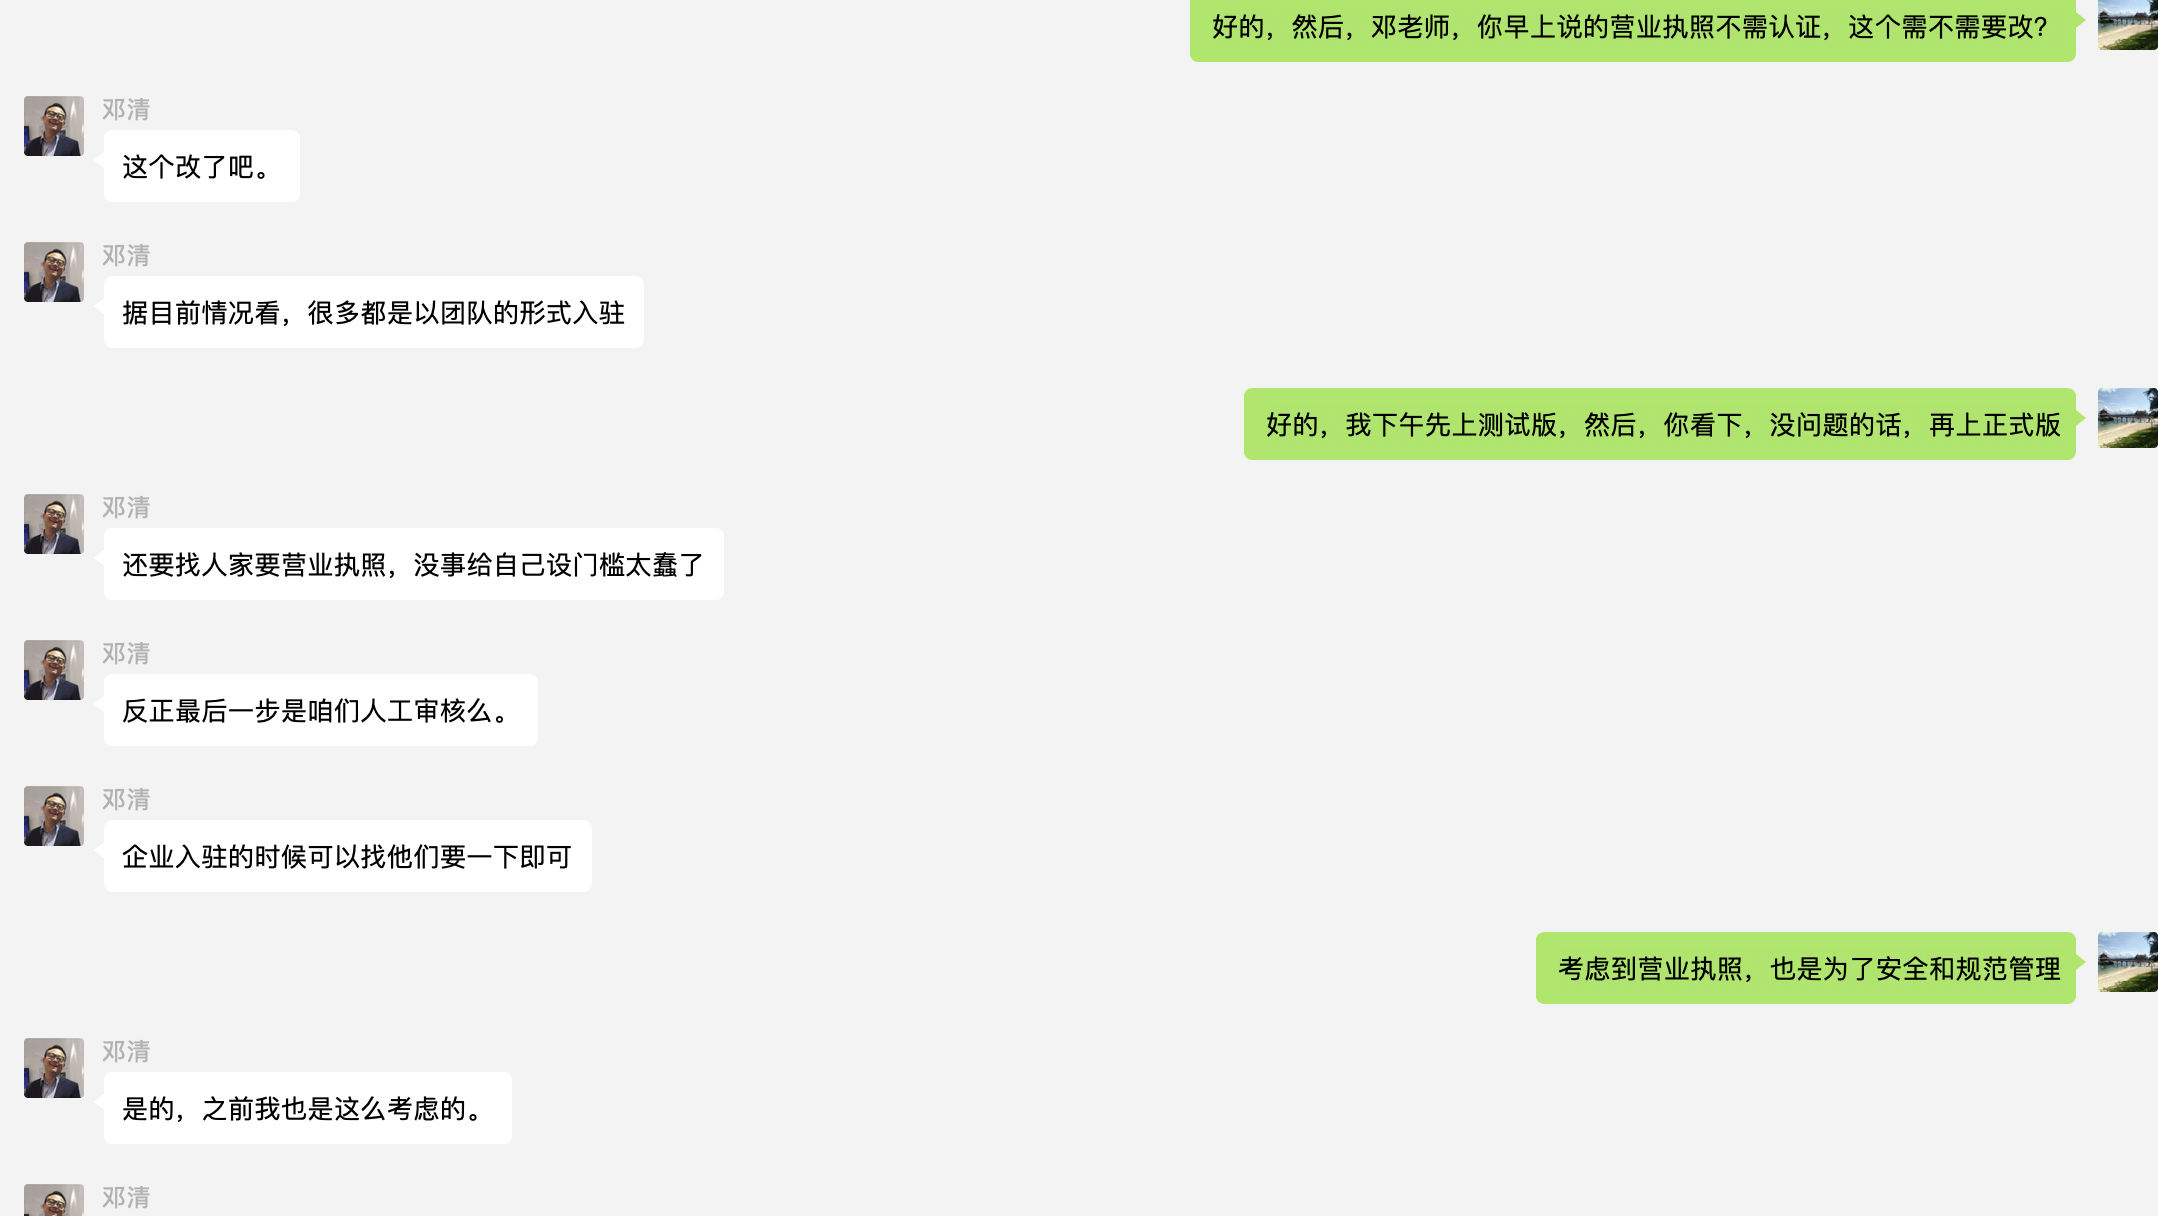The width and height of the screenshot is (2158, 1216).
Task: Click bubble 反正最后一步是咱们人工审核么。
Action: pyautogui.click(x=321, y=710)
